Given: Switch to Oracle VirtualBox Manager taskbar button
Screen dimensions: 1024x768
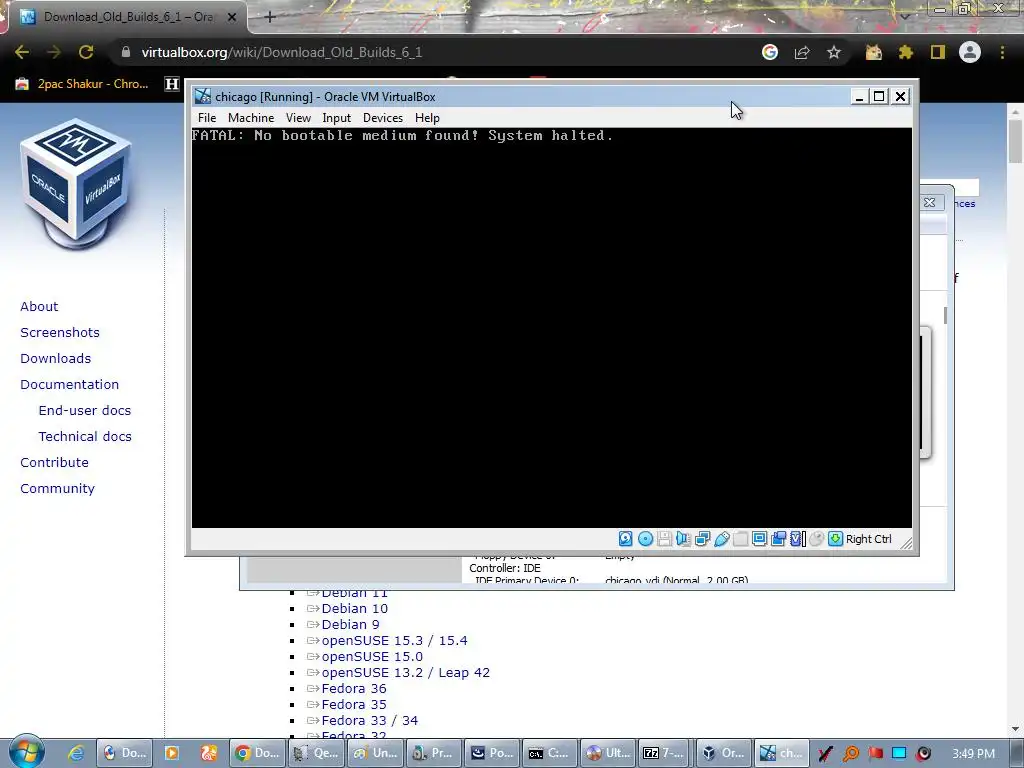Looking at the screenshot, I should [x=722, y=753].
